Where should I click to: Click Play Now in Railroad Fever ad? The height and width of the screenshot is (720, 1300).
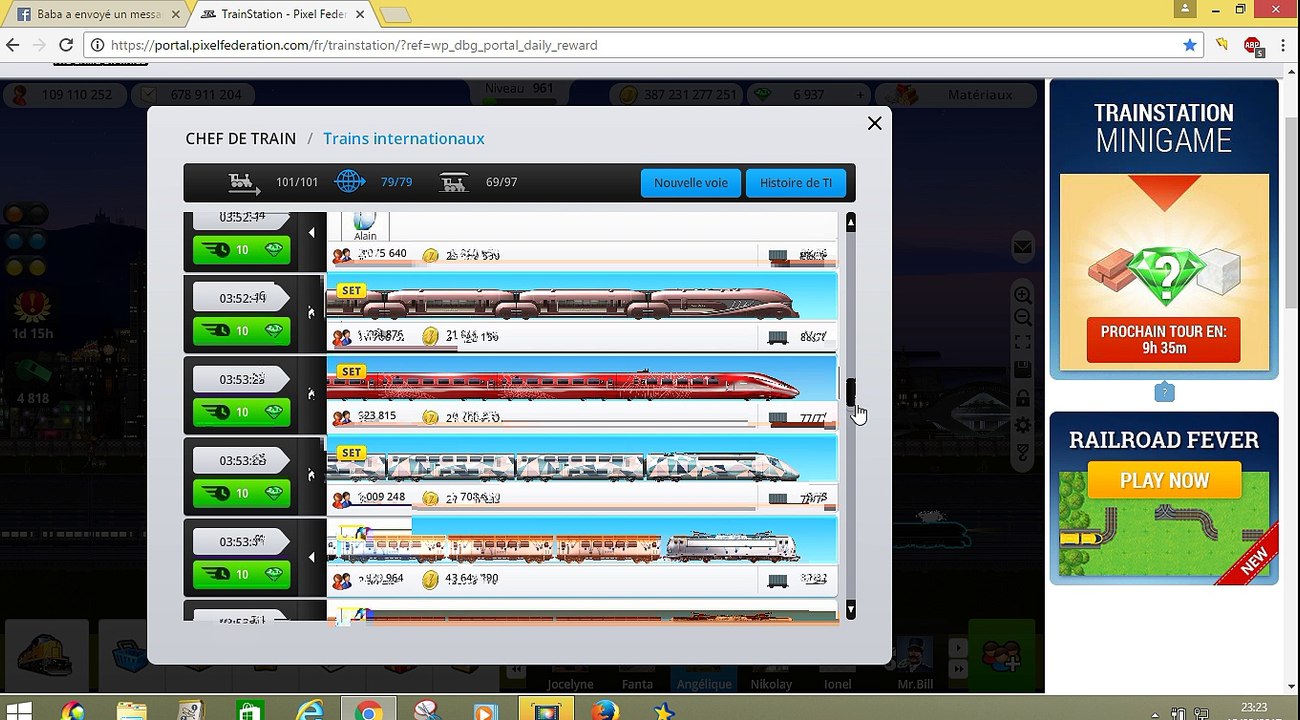tap(1164, 481)
